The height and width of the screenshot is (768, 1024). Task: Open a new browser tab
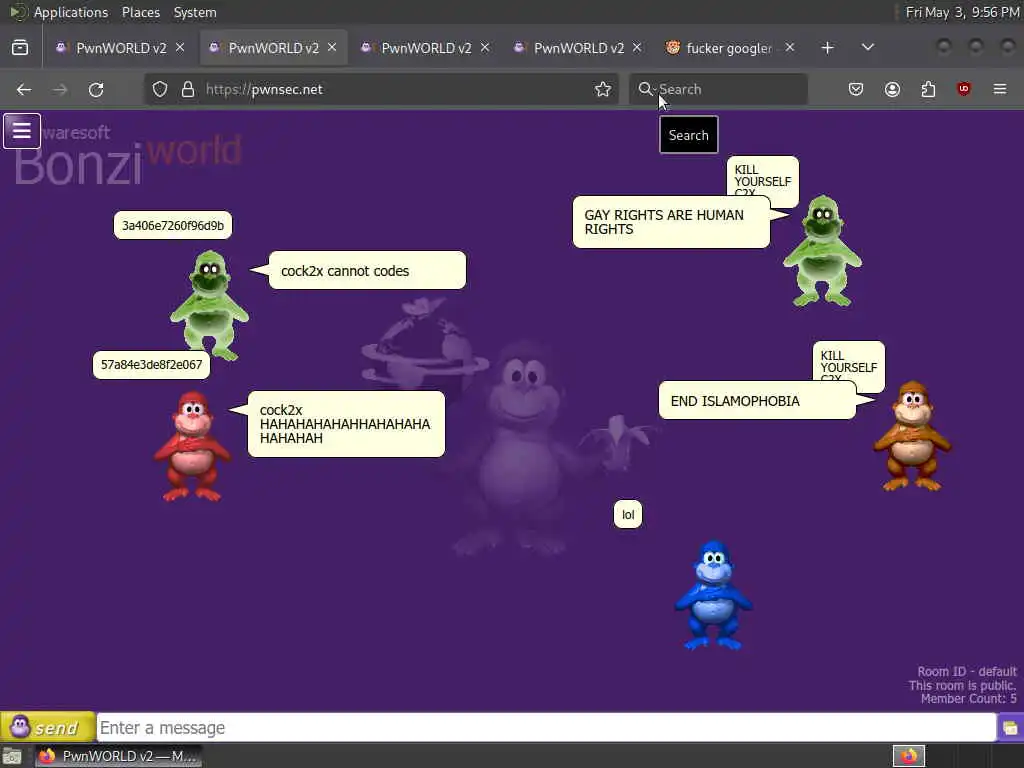tap(827, 48)
